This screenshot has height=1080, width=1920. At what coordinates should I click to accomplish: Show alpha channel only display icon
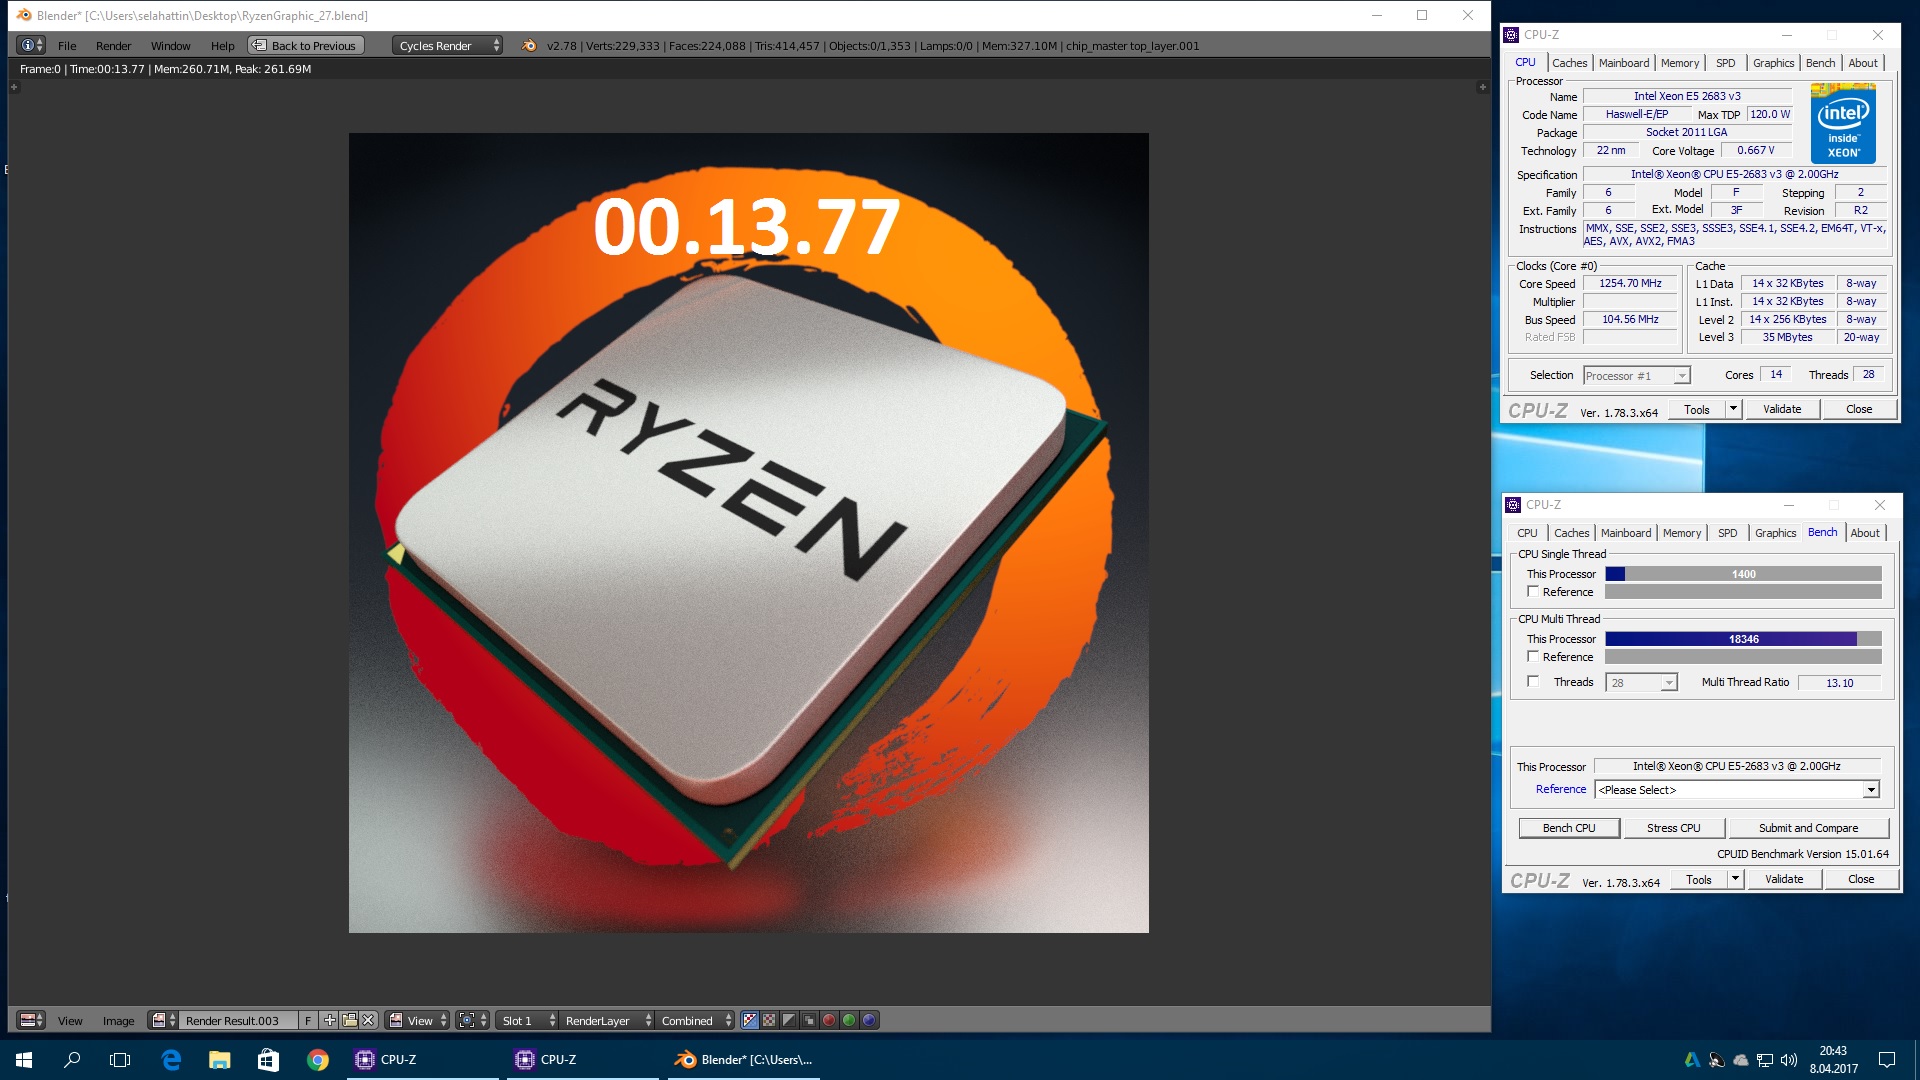click(x=789, y=1020)
